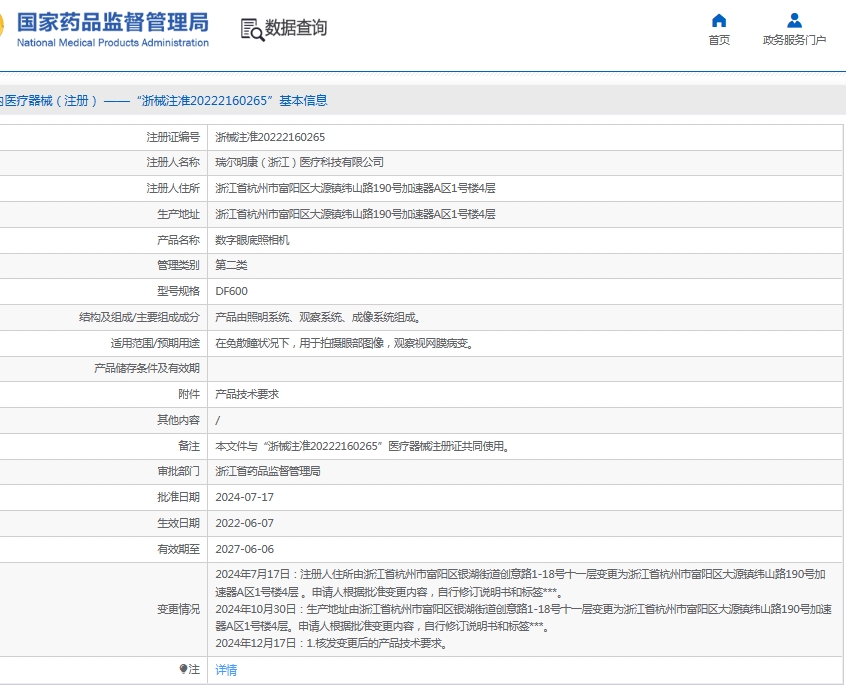Click the 注册证编号 label
846x693 pixels.
tap(173, 137)
